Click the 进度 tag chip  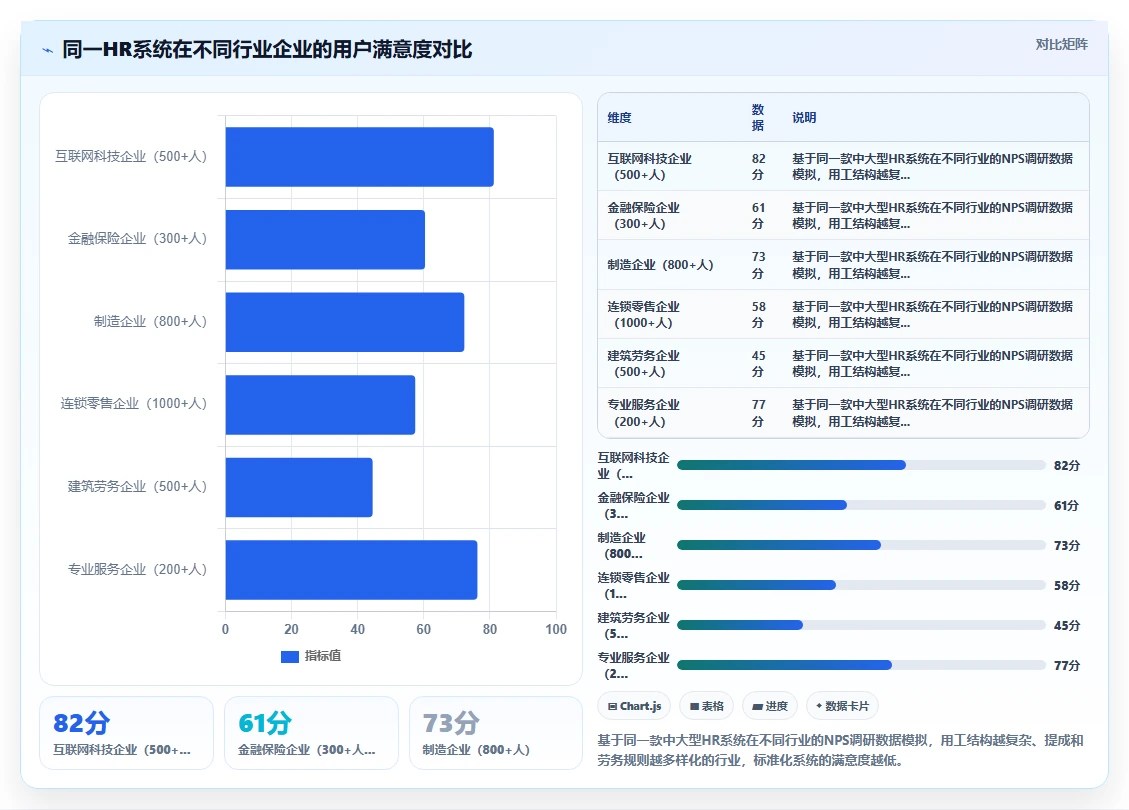[770, 706]
